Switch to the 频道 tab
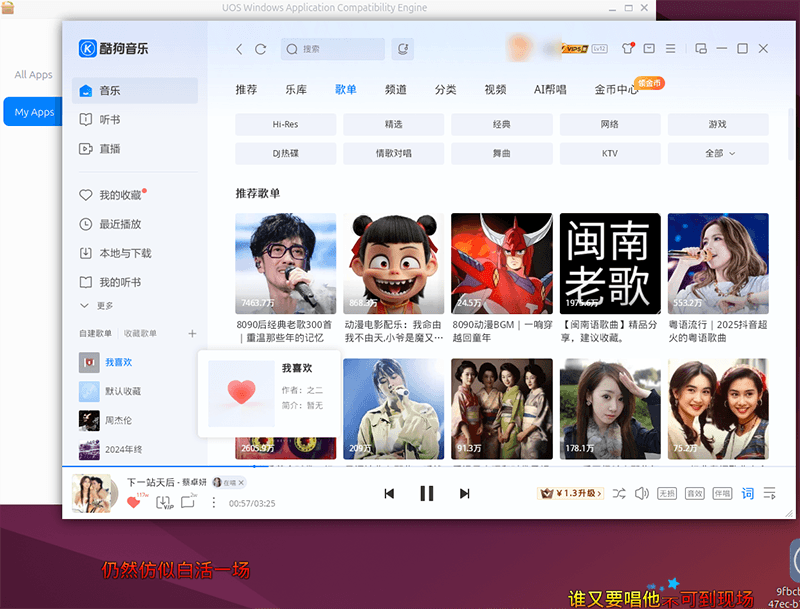This screenshot has width=800, height=609. (395, 90)
